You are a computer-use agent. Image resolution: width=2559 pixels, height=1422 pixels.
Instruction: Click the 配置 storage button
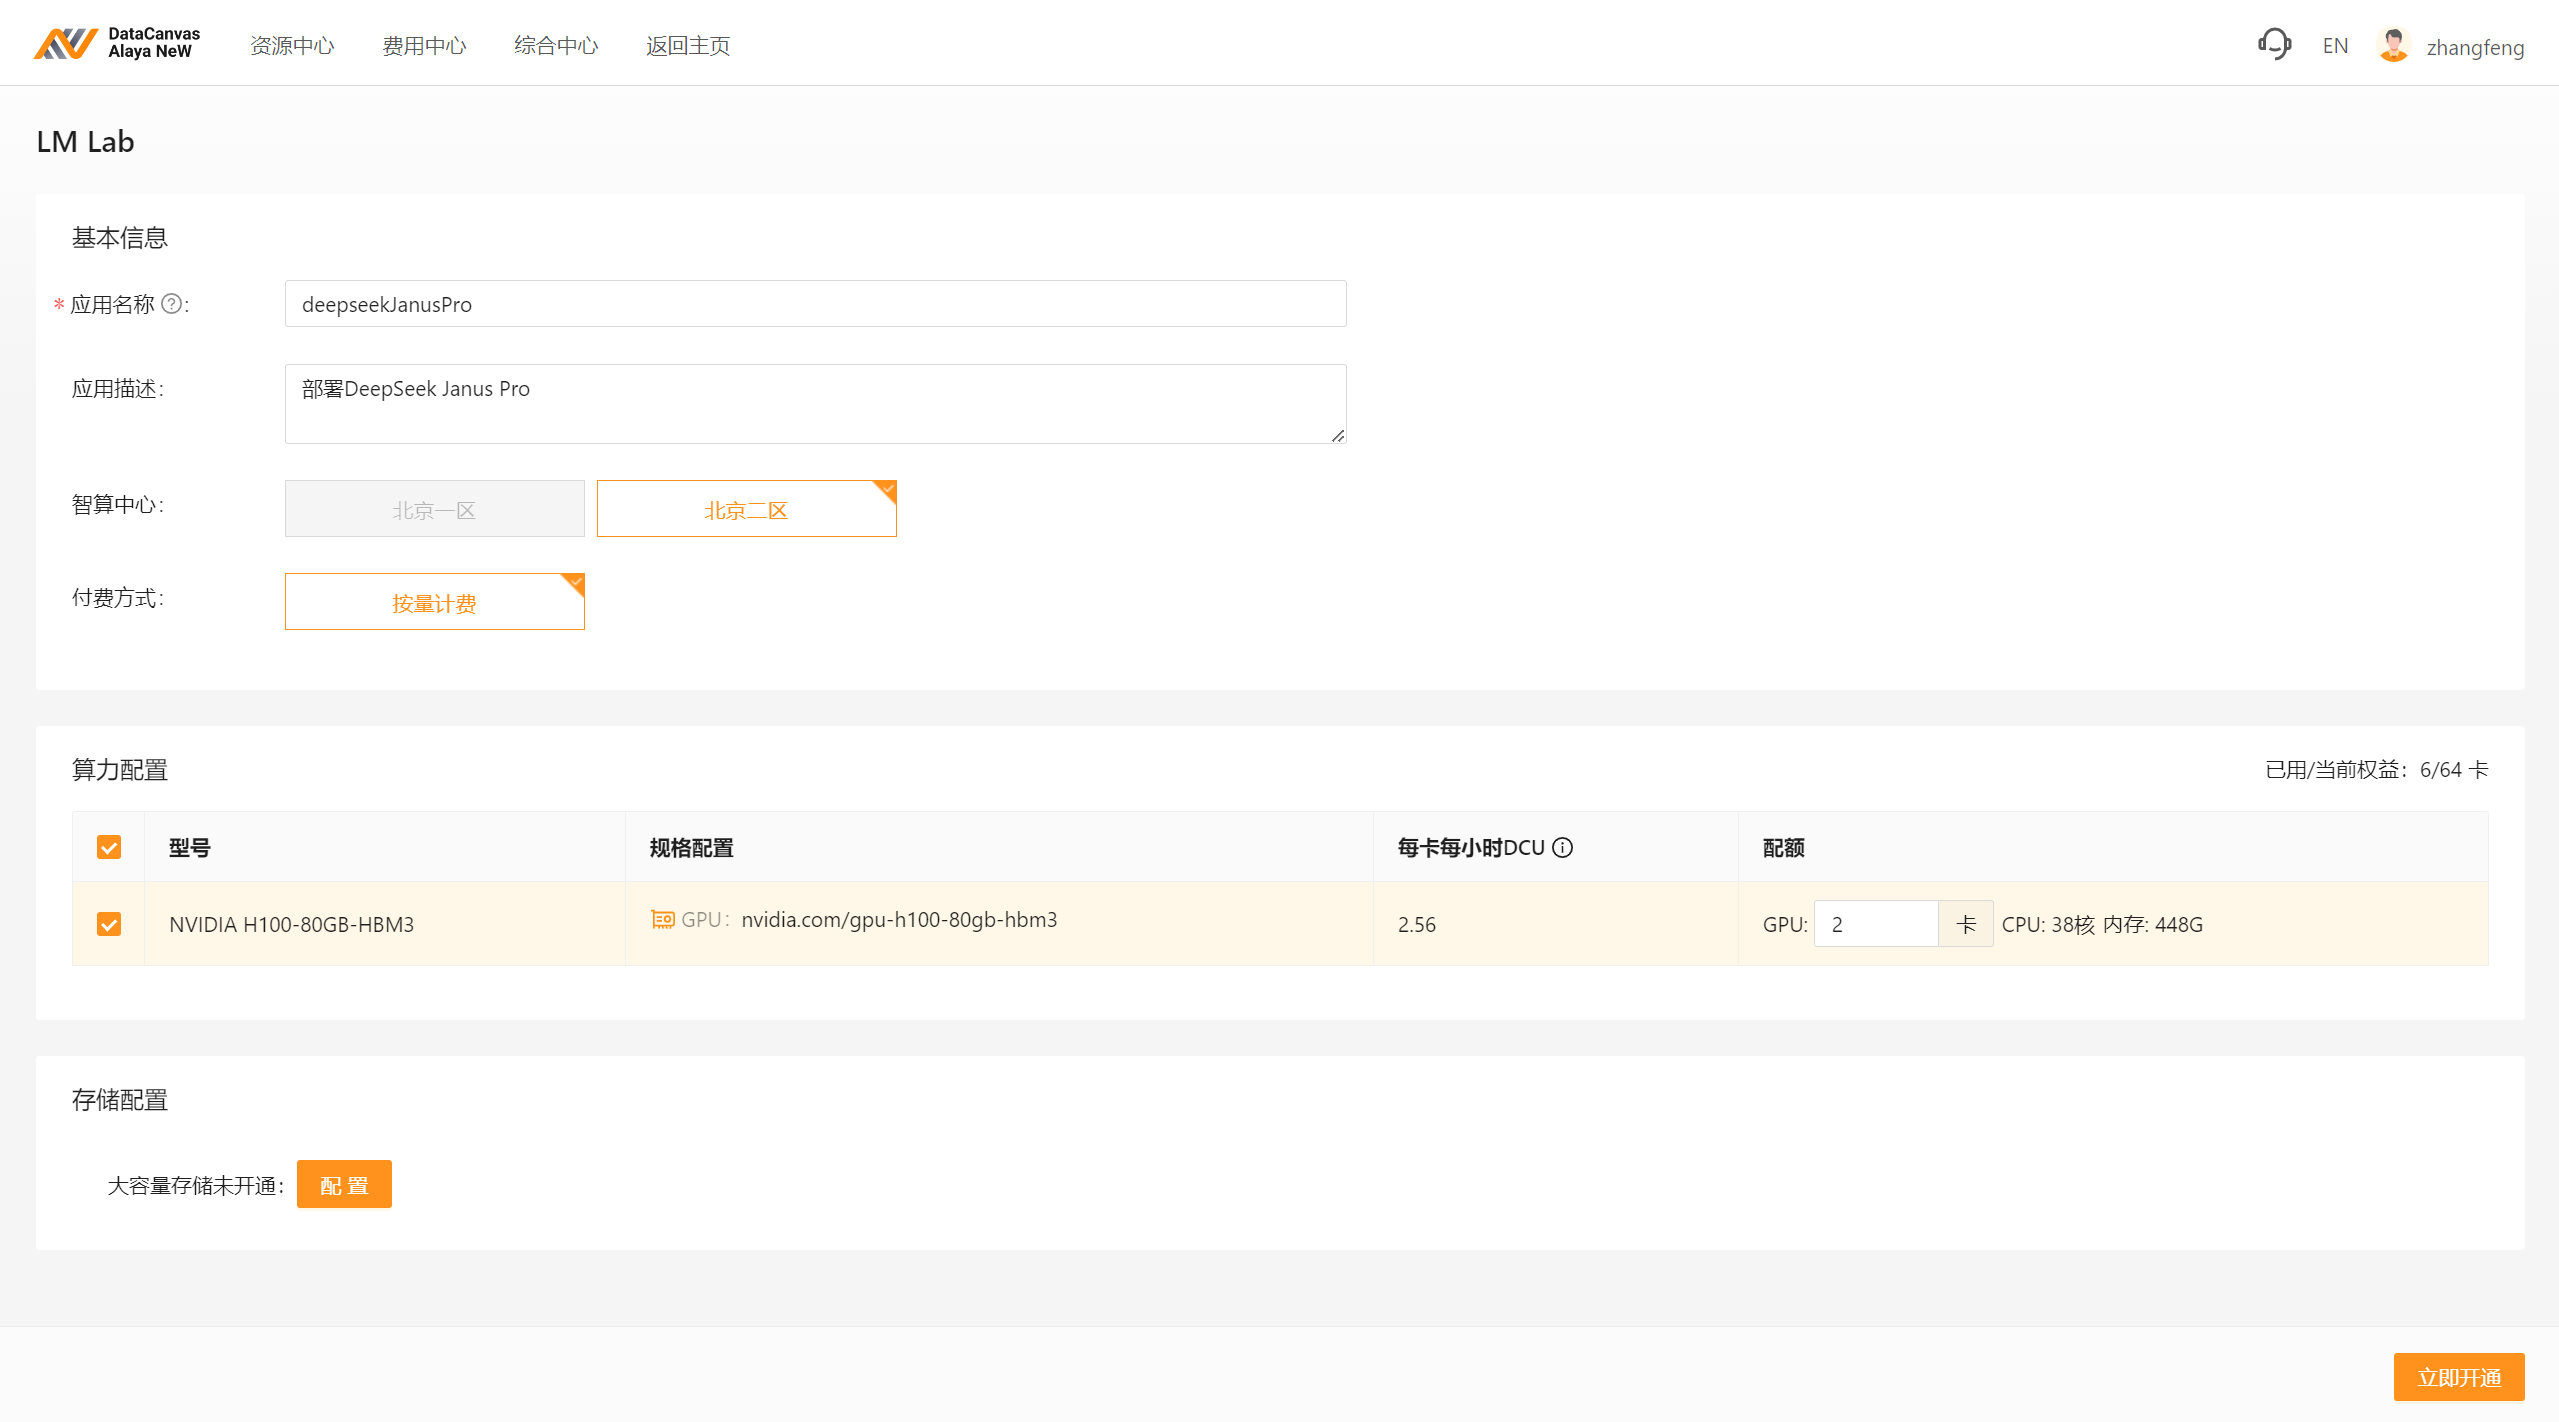[344, 1185]
